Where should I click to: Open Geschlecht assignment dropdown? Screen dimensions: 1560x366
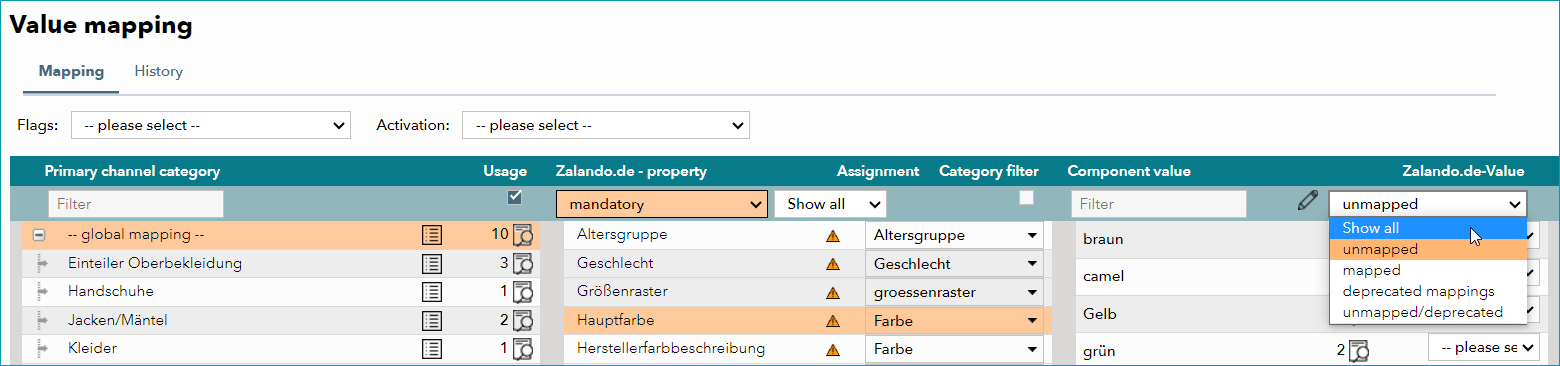[954, 264]
